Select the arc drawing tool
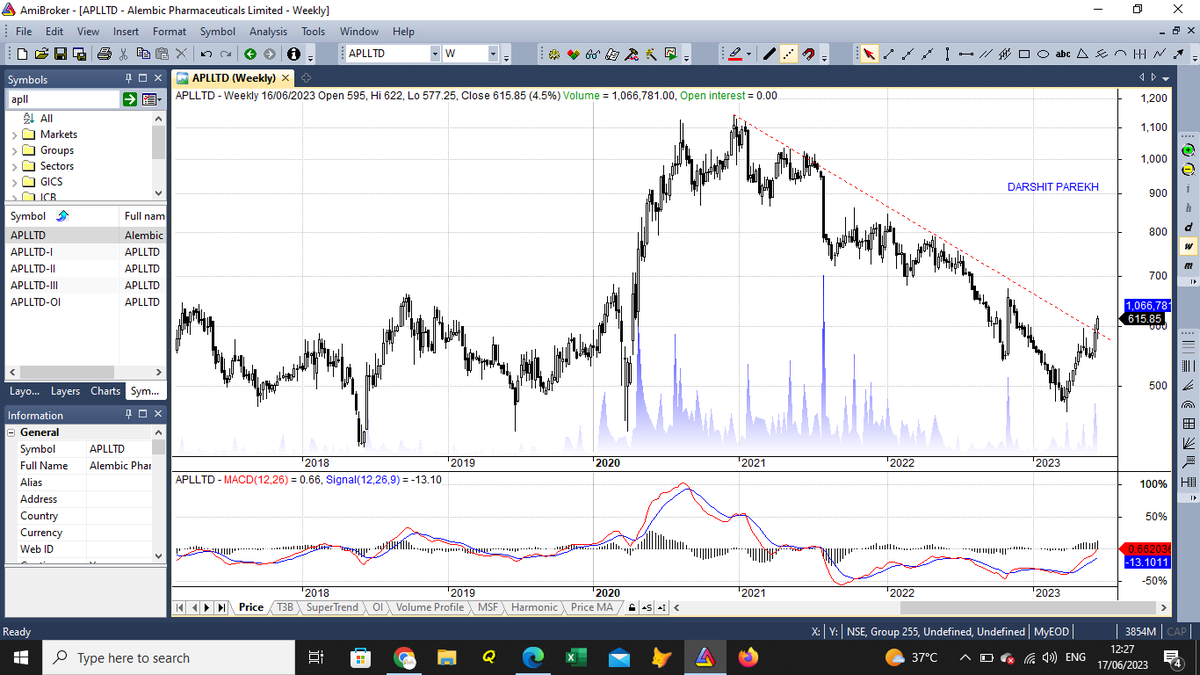Screen dimensions: 1200x675 [1120, 54]
